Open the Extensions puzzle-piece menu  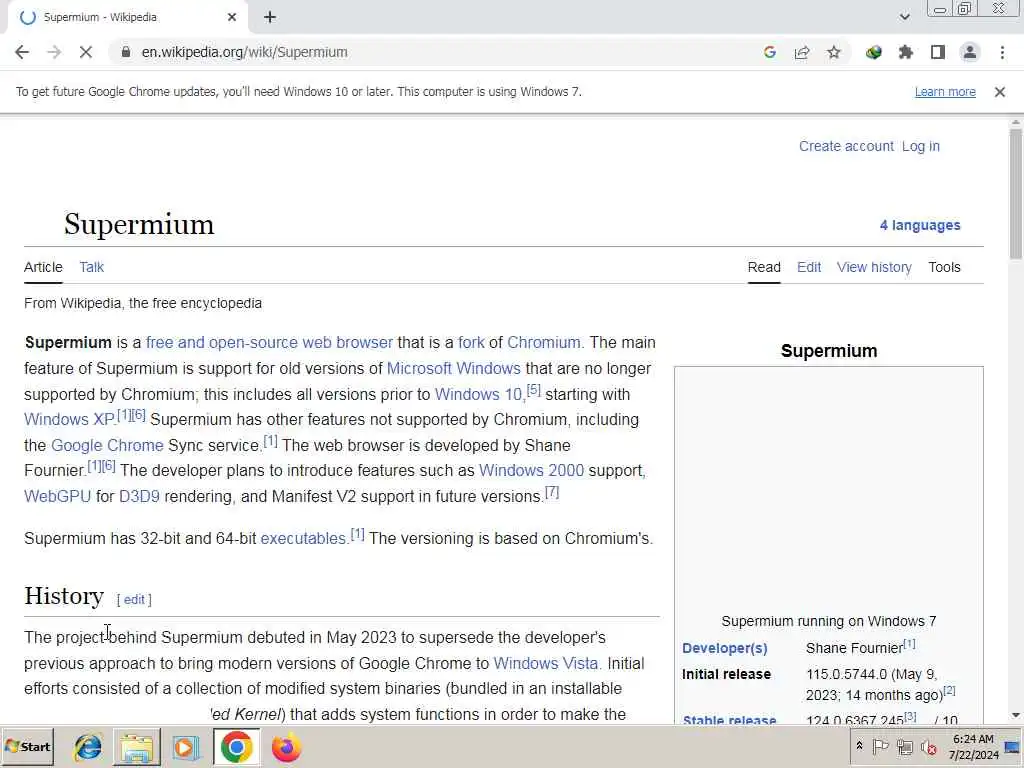906,52
